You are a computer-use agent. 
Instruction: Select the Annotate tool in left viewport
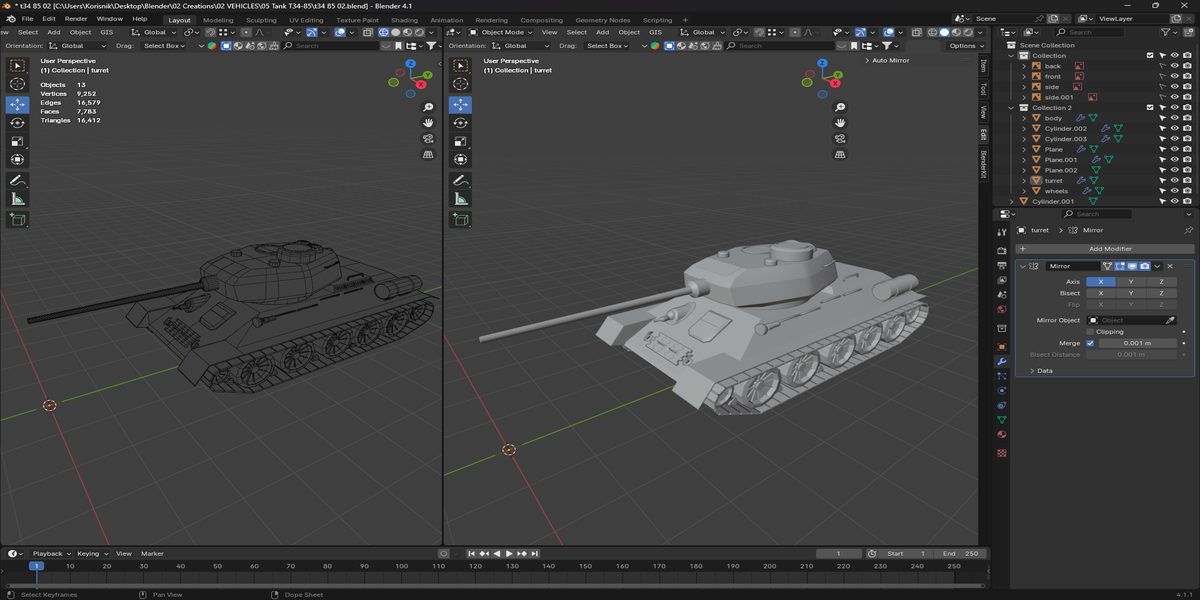click(x=17, y=181)
